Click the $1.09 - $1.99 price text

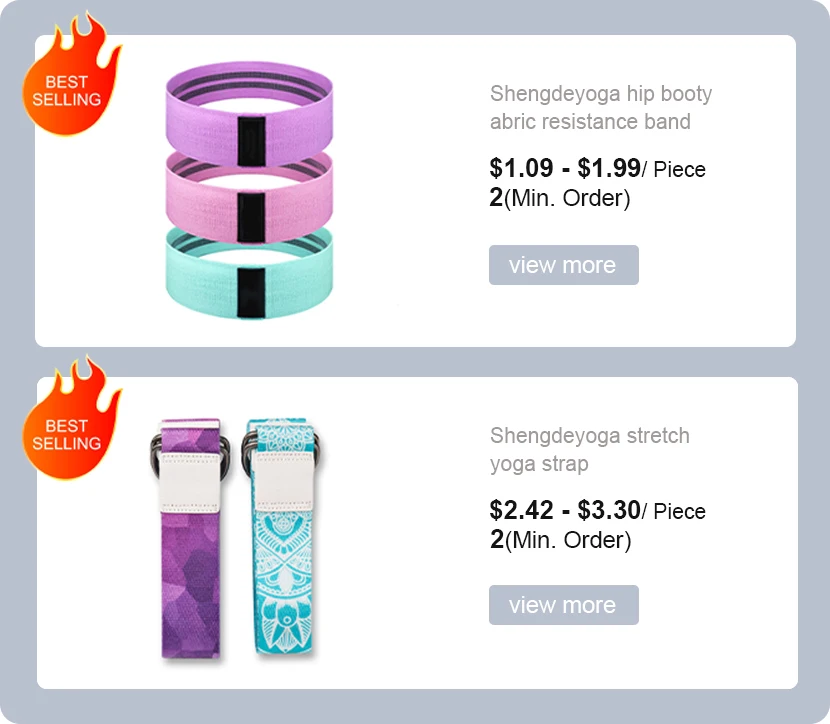pos(564,168)
